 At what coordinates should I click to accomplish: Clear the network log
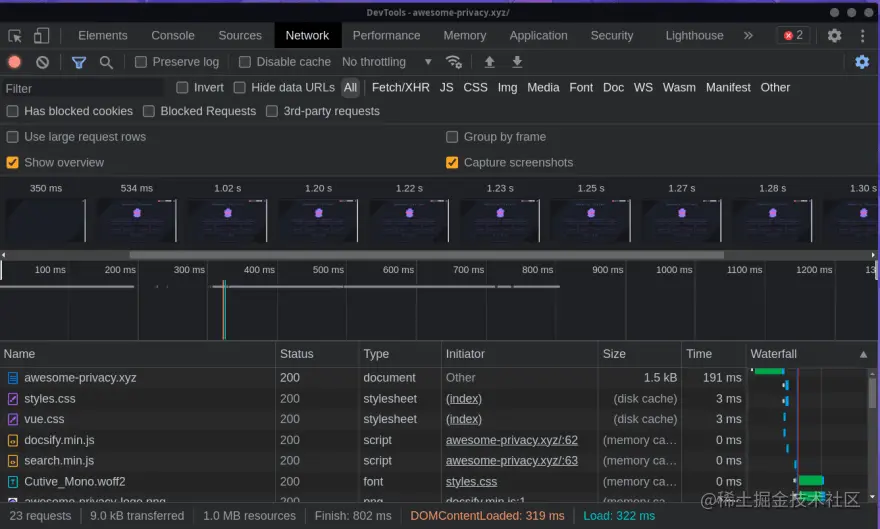tap(43, 62)
